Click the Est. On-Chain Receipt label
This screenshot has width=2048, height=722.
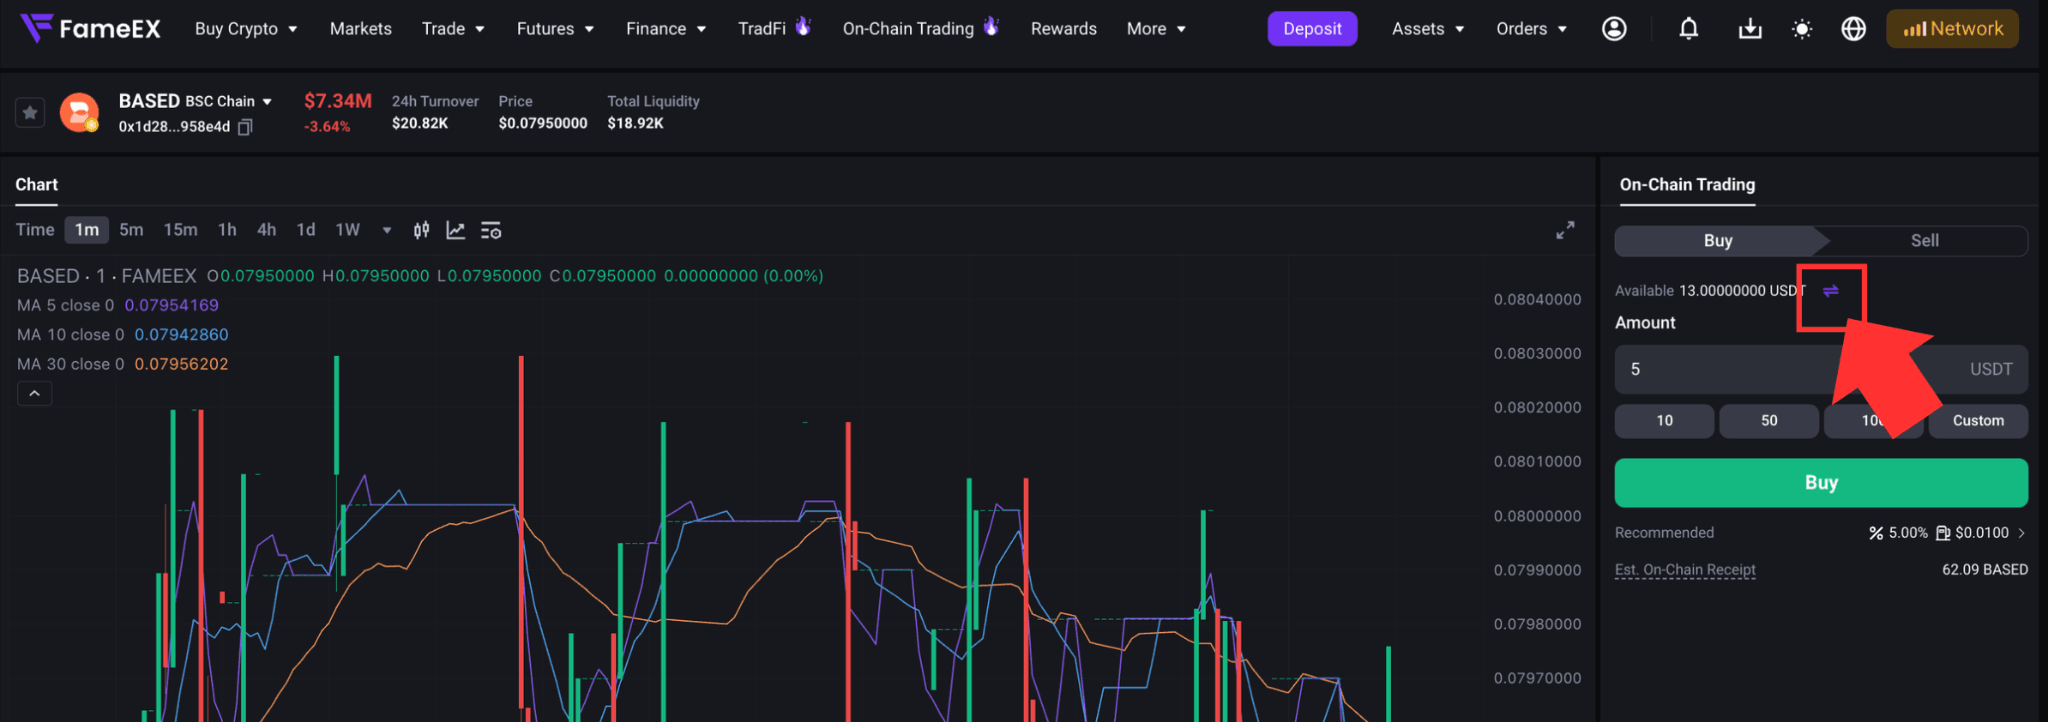click(1685, 570)
